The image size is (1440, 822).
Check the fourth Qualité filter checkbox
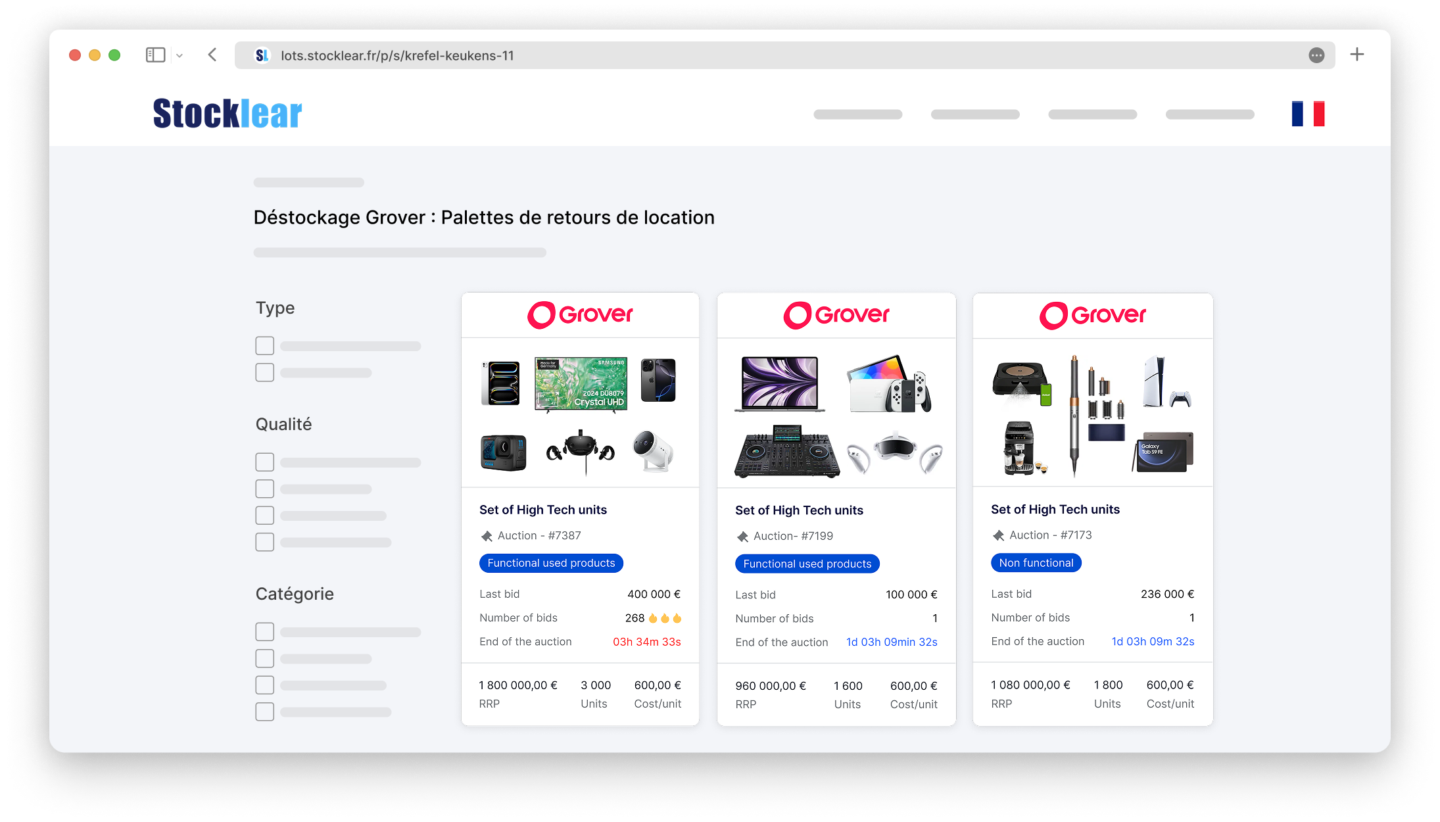tap(264, 542)
